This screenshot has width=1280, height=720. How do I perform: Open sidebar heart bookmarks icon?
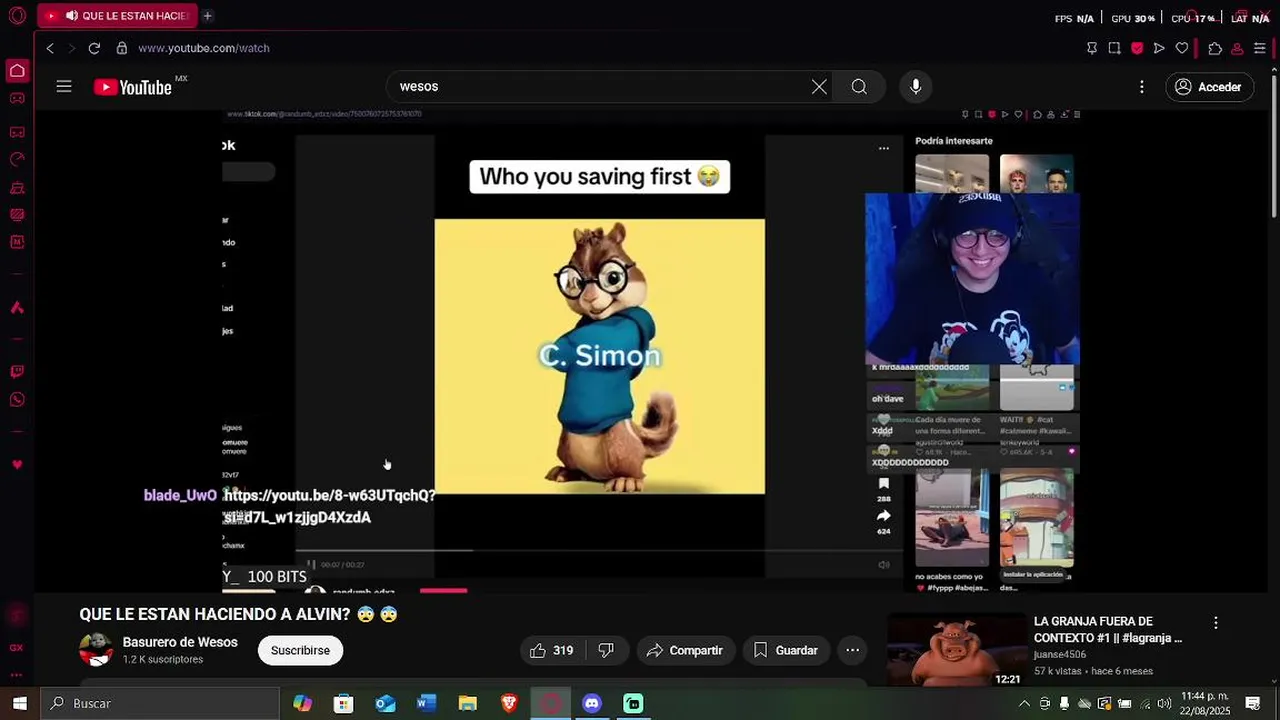point(17,465)
